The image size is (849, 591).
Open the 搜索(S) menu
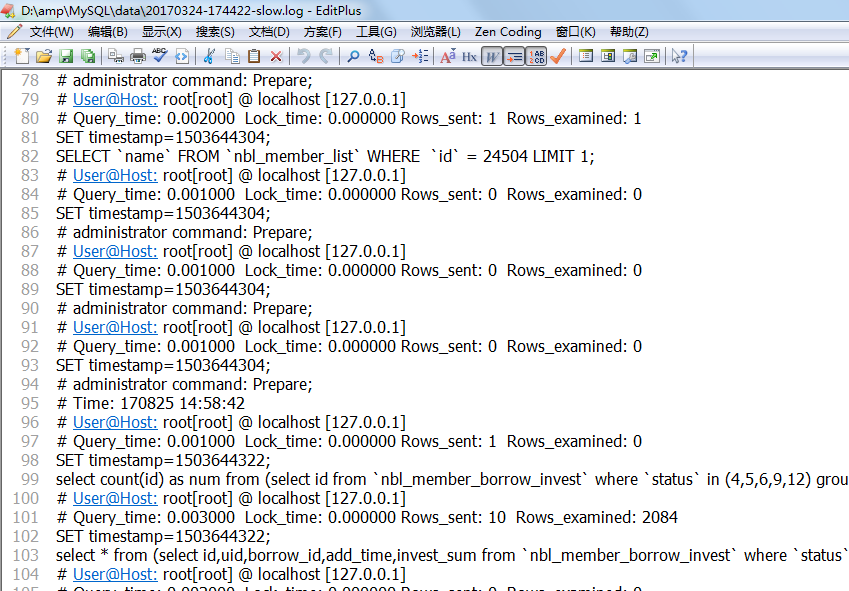pos(215,32)
